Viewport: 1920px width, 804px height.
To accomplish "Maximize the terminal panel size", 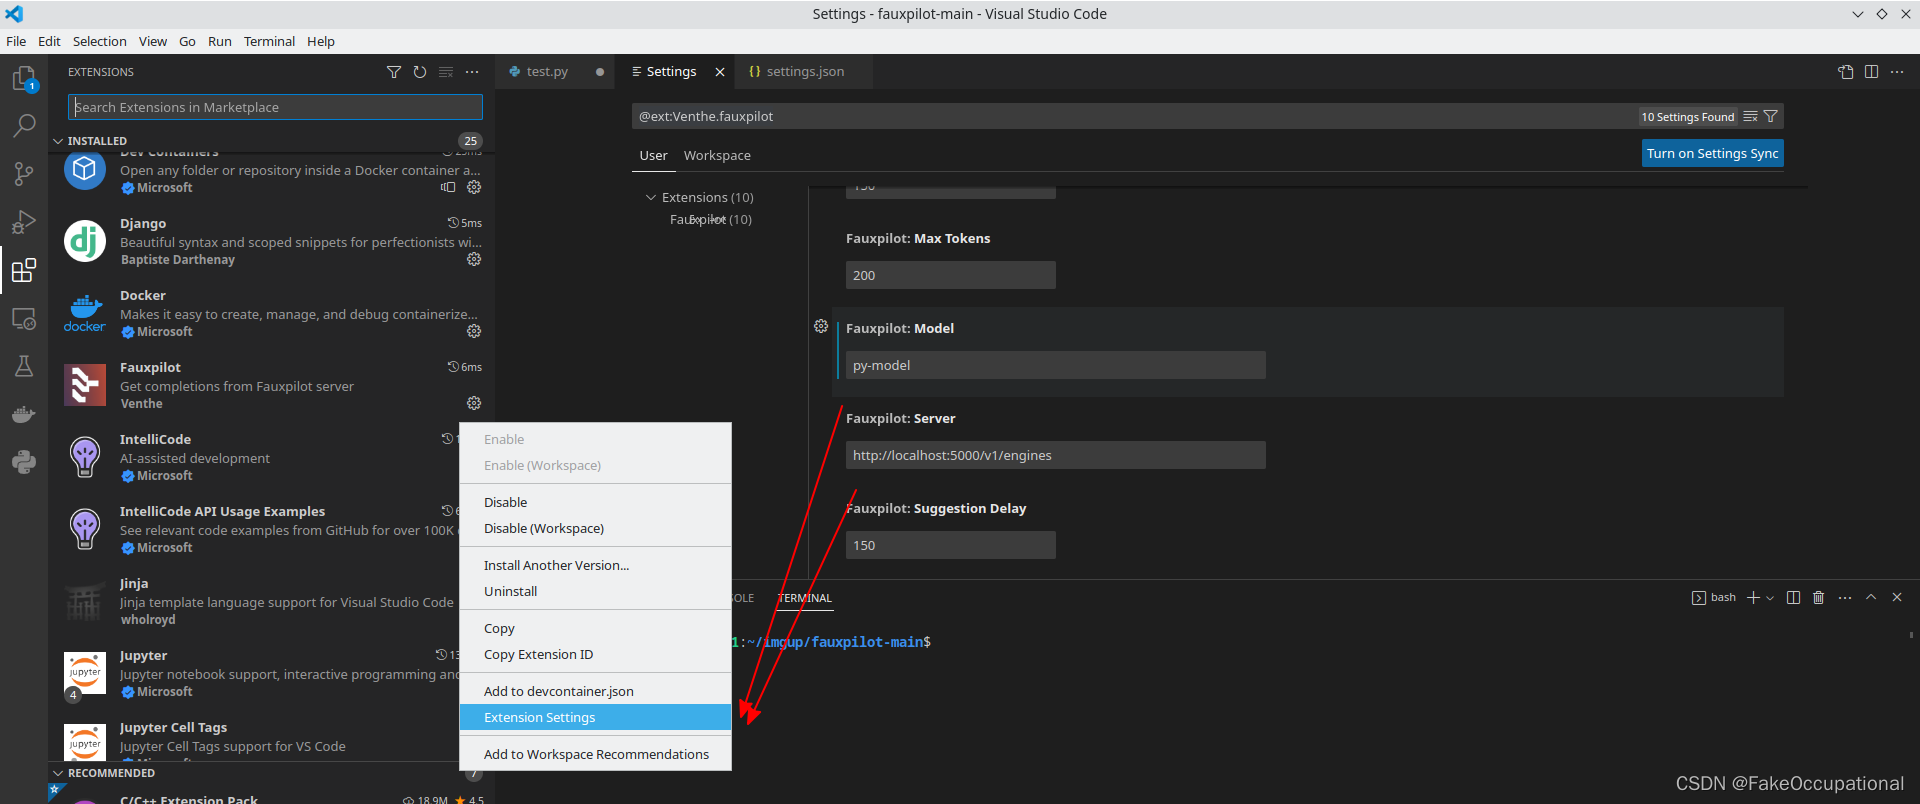I will 1871,598.
